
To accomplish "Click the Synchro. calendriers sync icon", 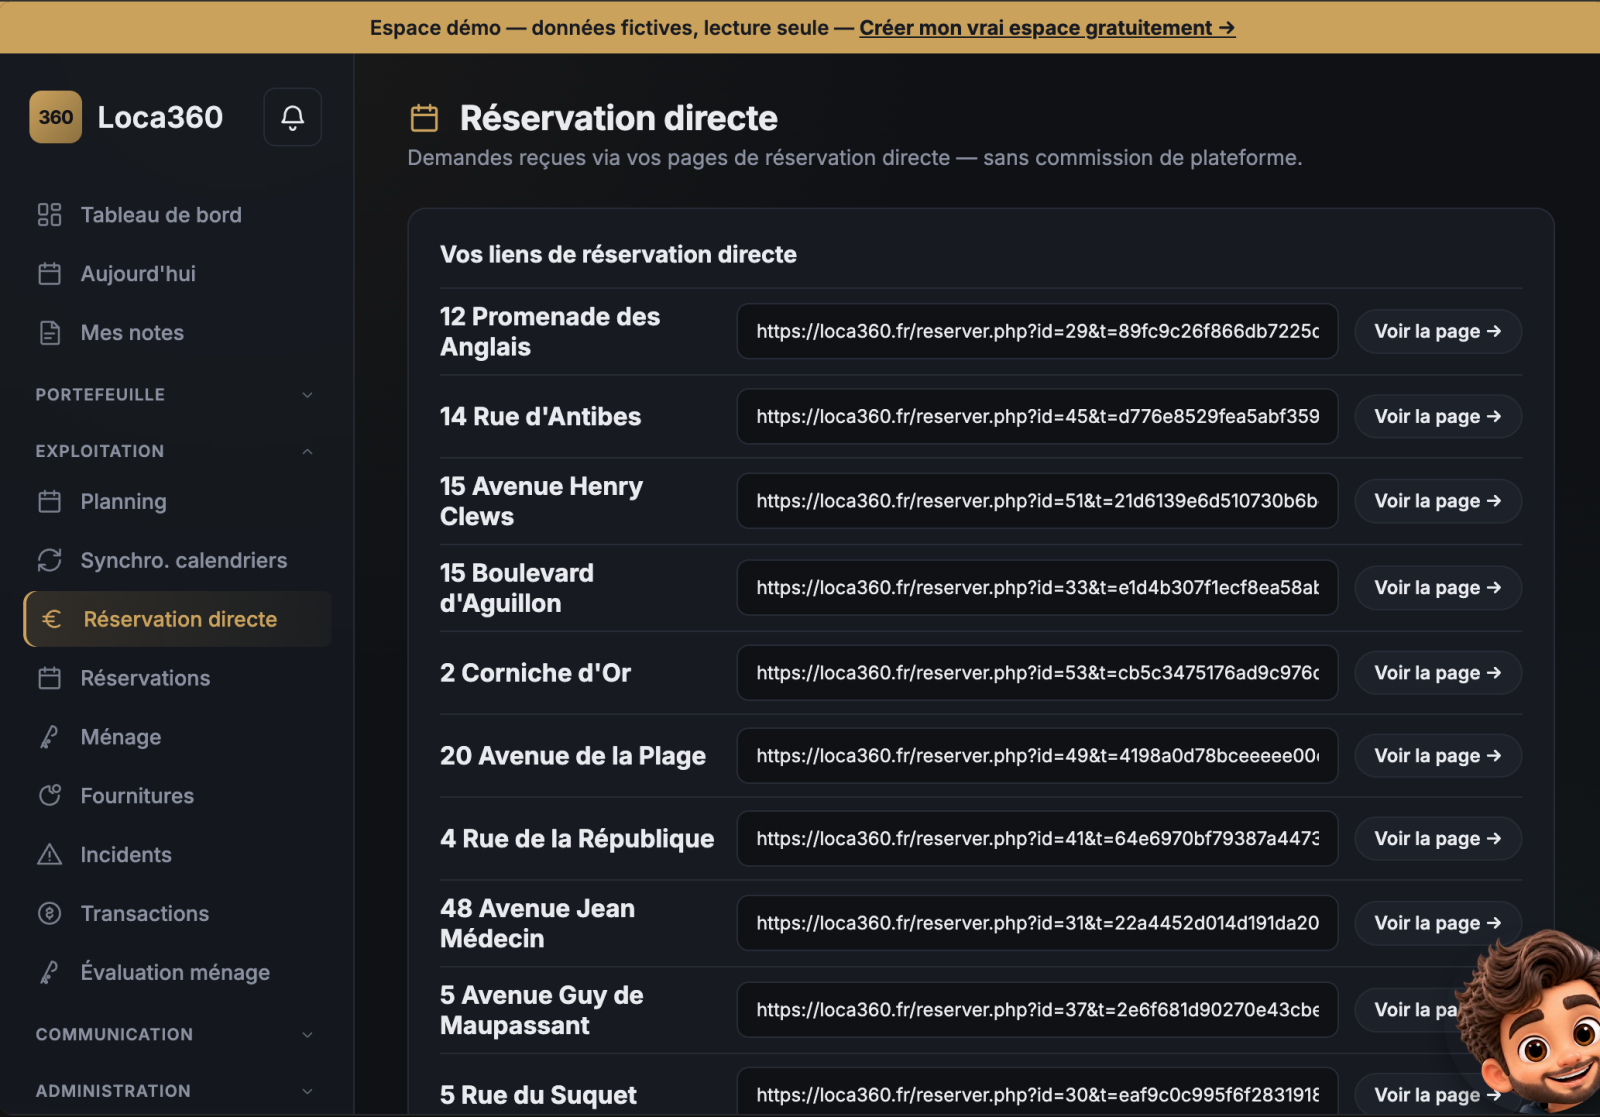I will [x=49, y=561].
